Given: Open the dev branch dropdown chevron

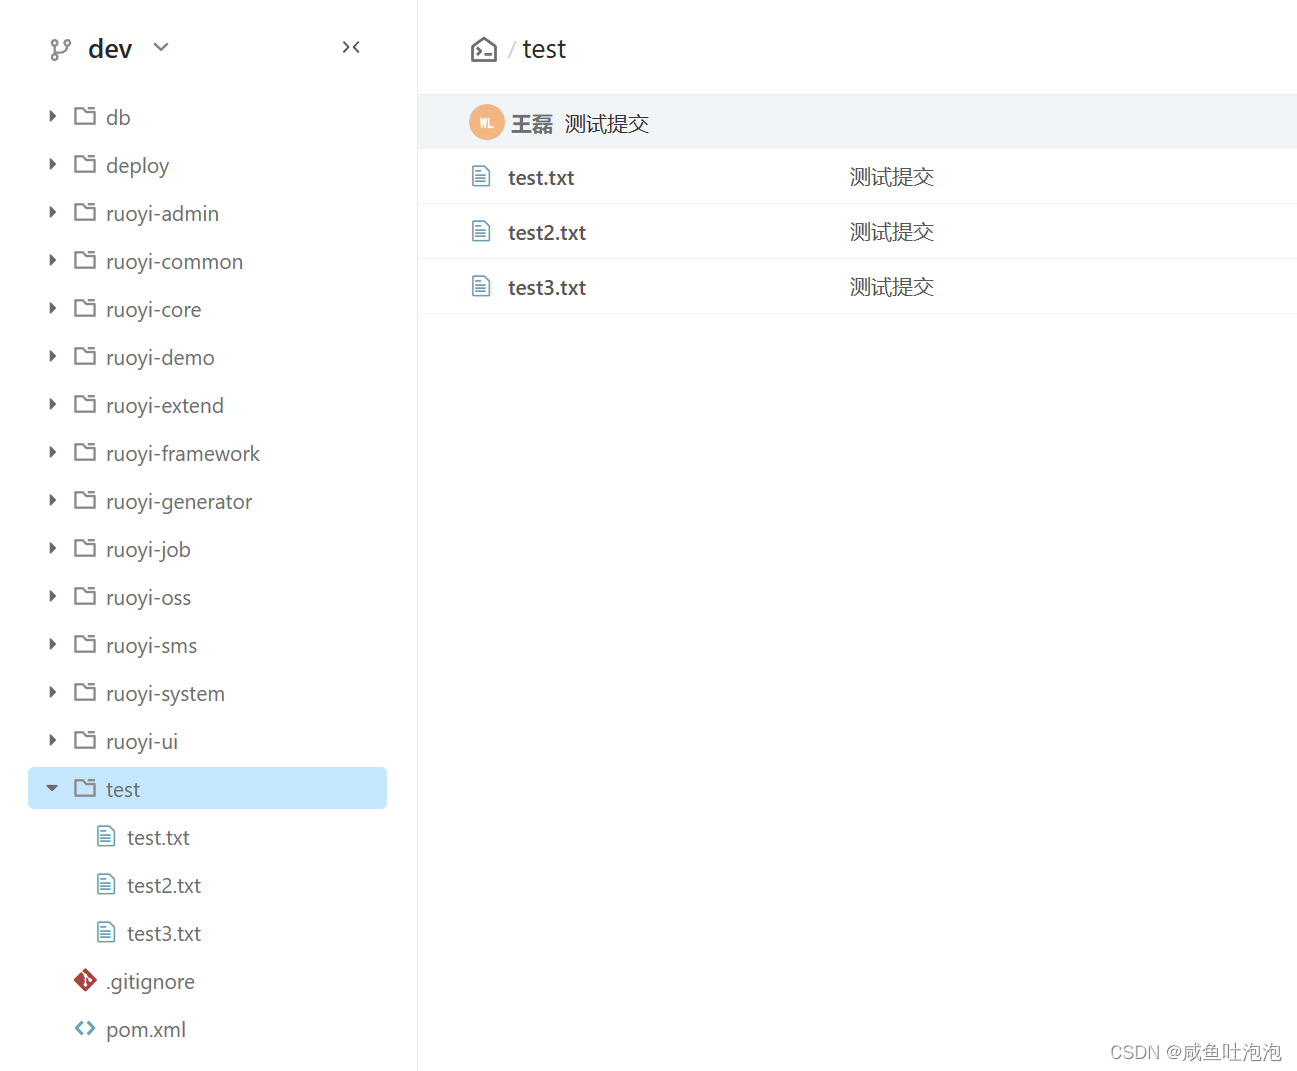Looking at the screenshot, I should pos(161,47).
